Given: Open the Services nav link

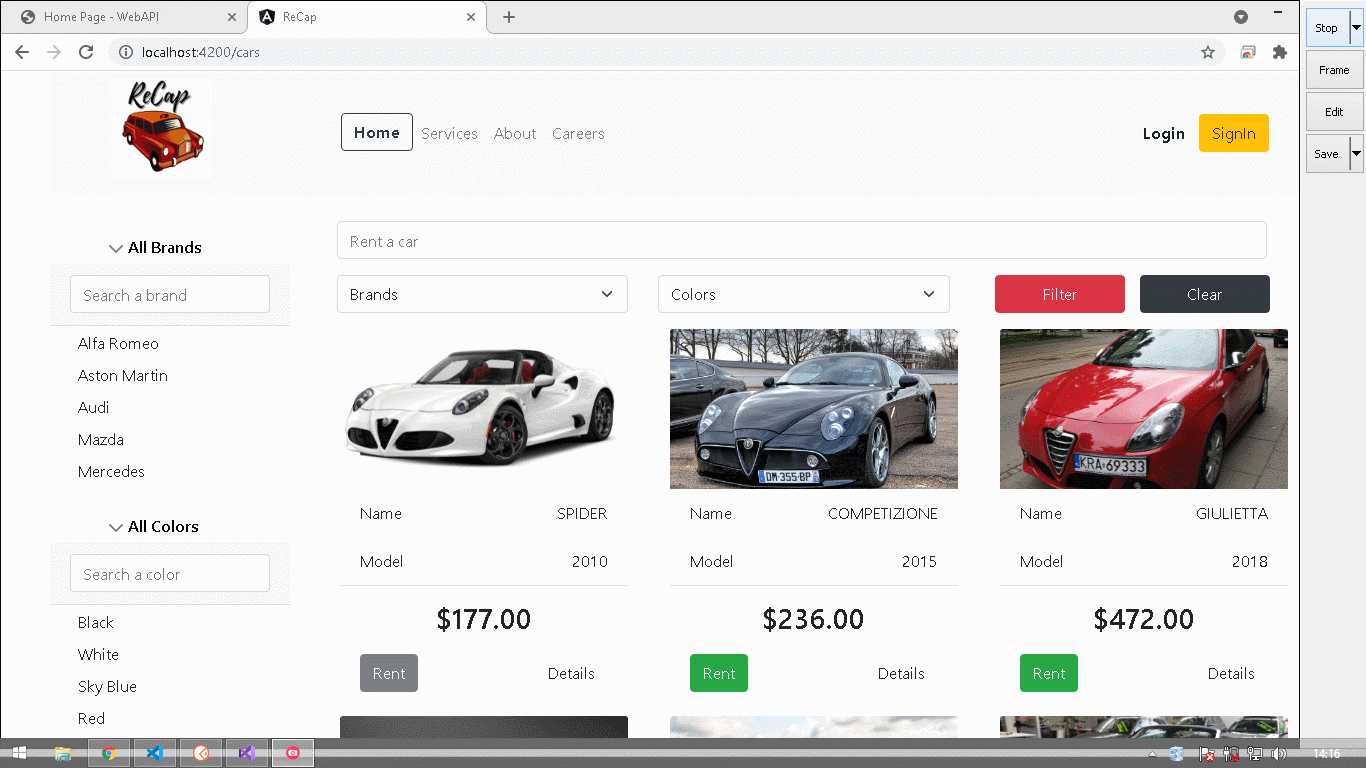Looking at the screenshot, I should click(x=449, y=133).
